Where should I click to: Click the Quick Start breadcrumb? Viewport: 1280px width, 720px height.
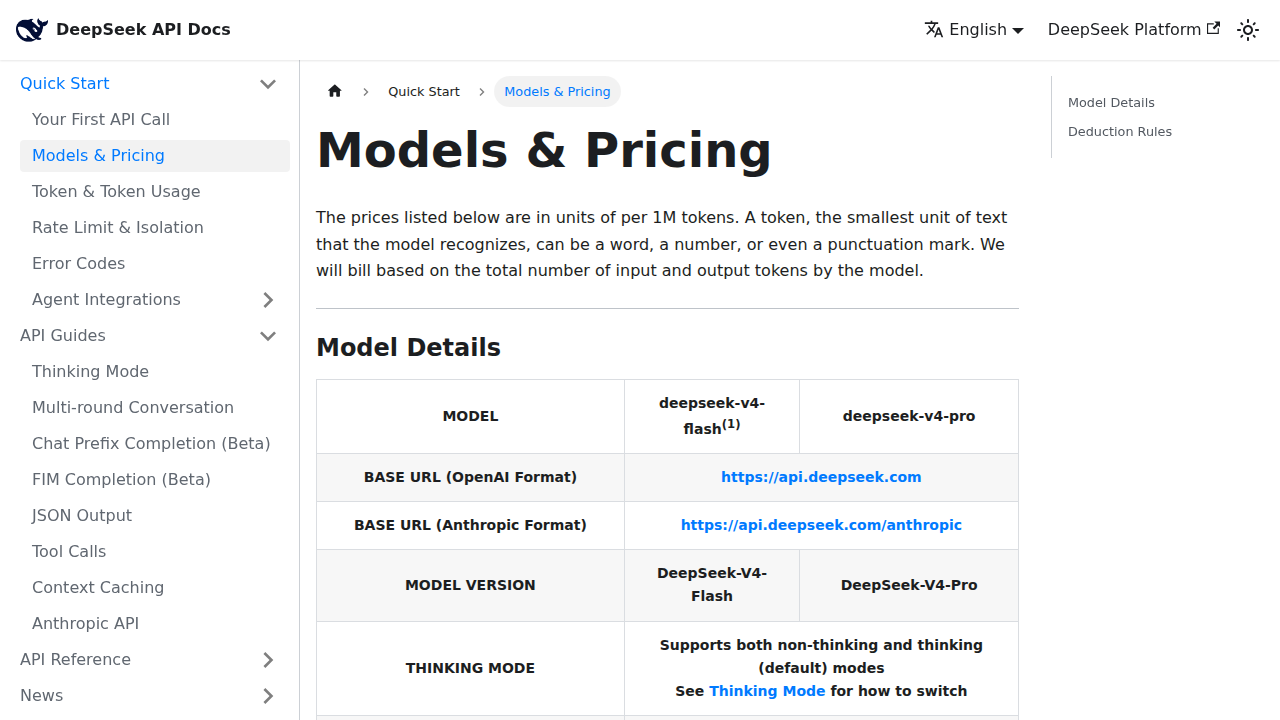(x=424, y=91)
